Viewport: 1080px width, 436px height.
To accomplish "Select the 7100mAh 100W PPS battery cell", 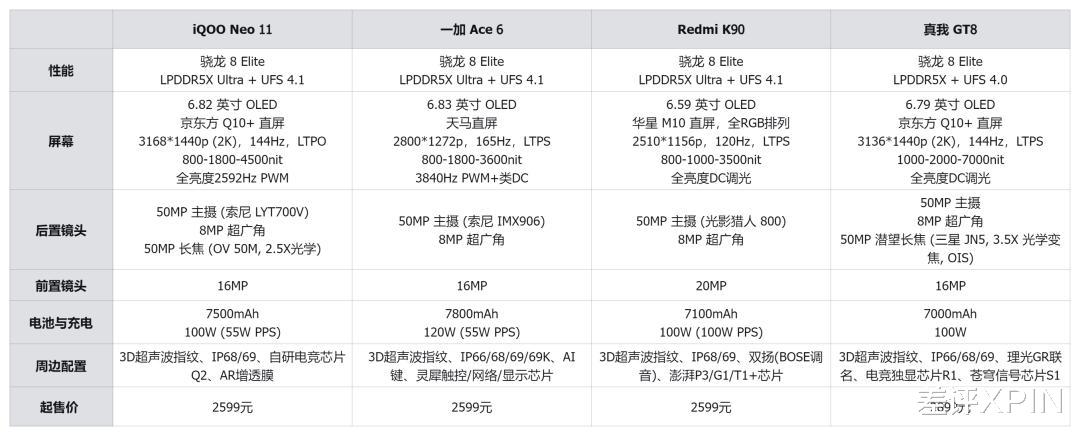I will (710, 322).
